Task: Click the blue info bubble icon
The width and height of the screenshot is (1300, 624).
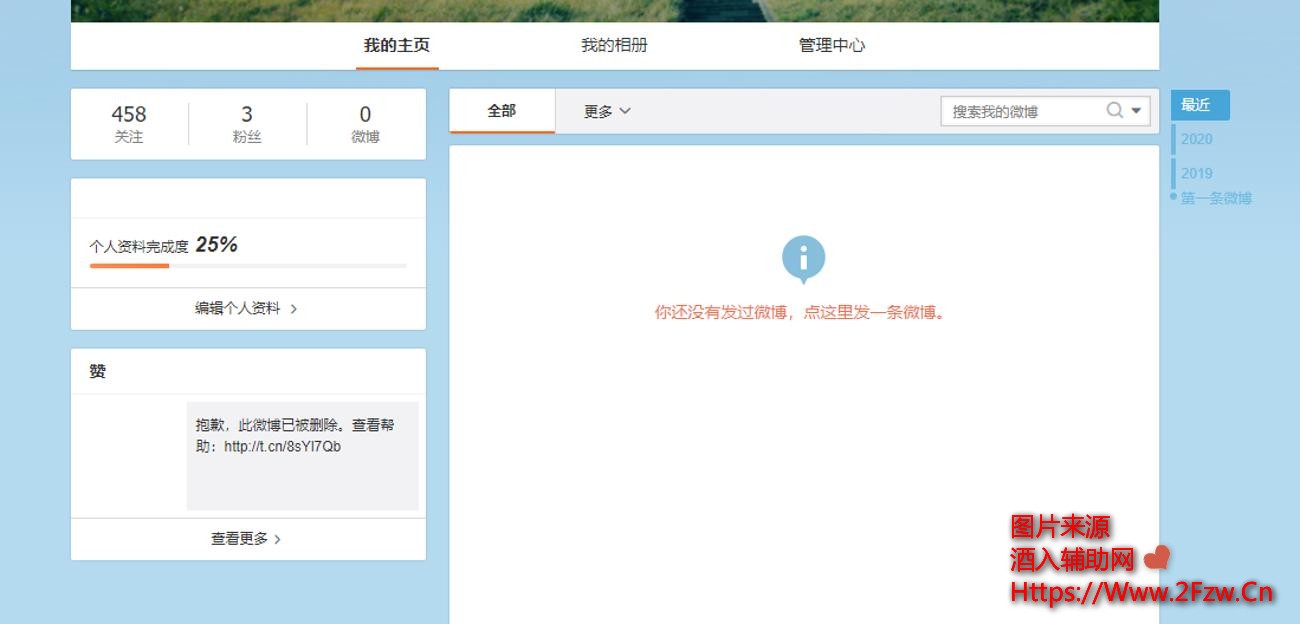Action: click(803, 259)
